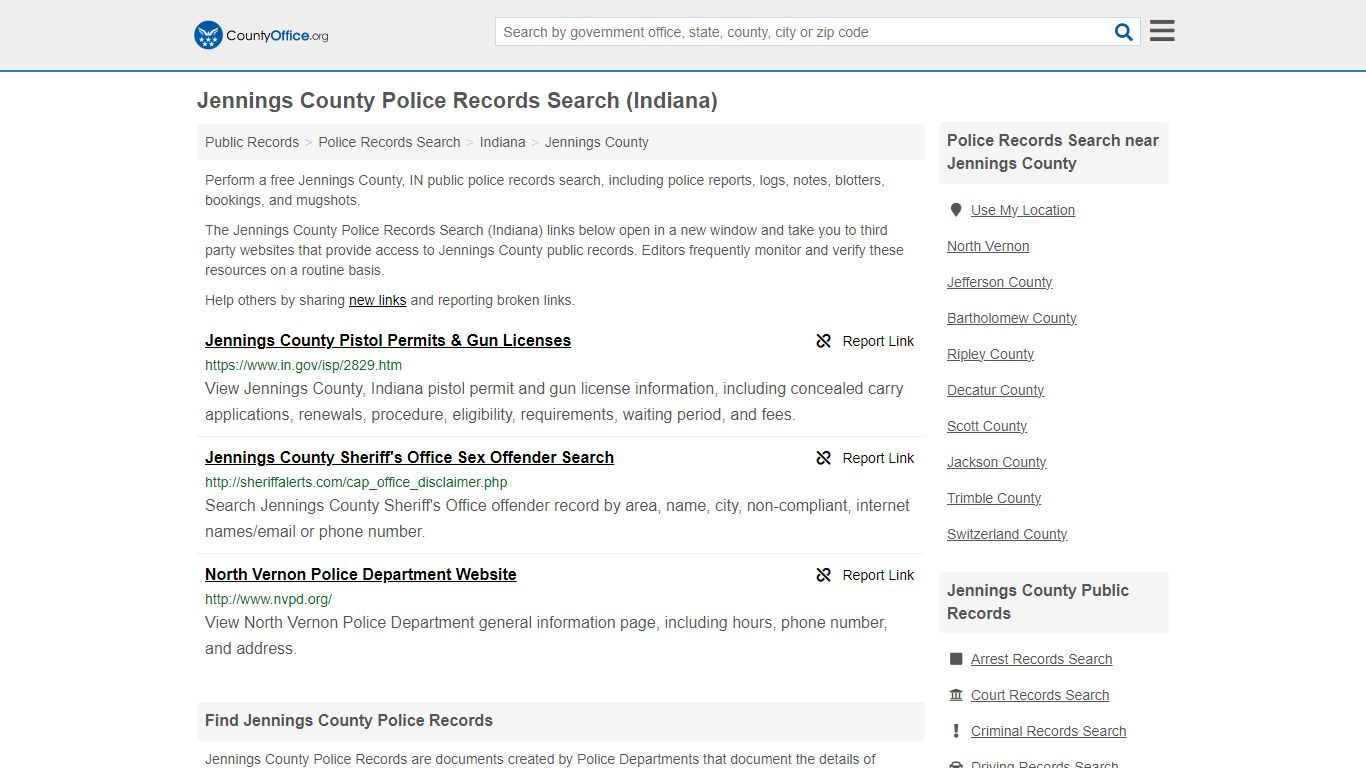Open North Vernon nearby link
Screen dimensions: 1366x768
[988, 246]
